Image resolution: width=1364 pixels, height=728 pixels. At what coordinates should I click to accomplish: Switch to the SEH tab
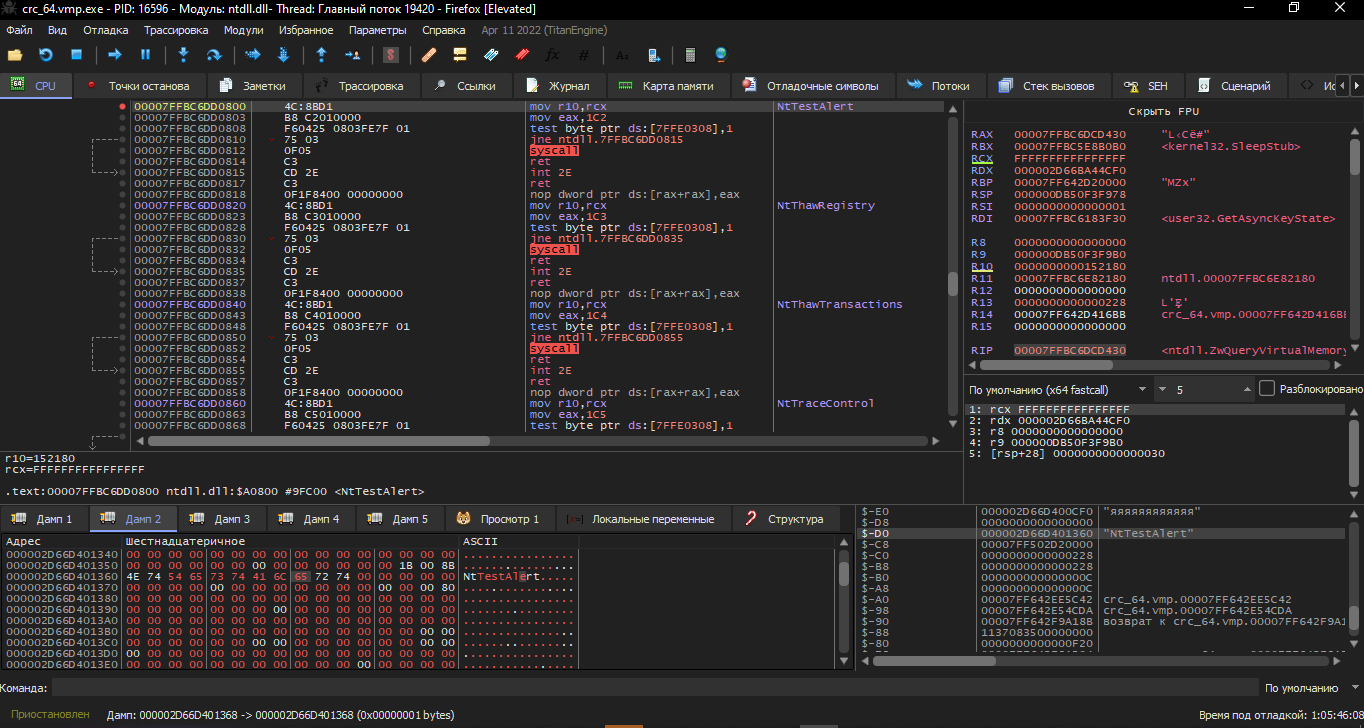coord(1147,86)
